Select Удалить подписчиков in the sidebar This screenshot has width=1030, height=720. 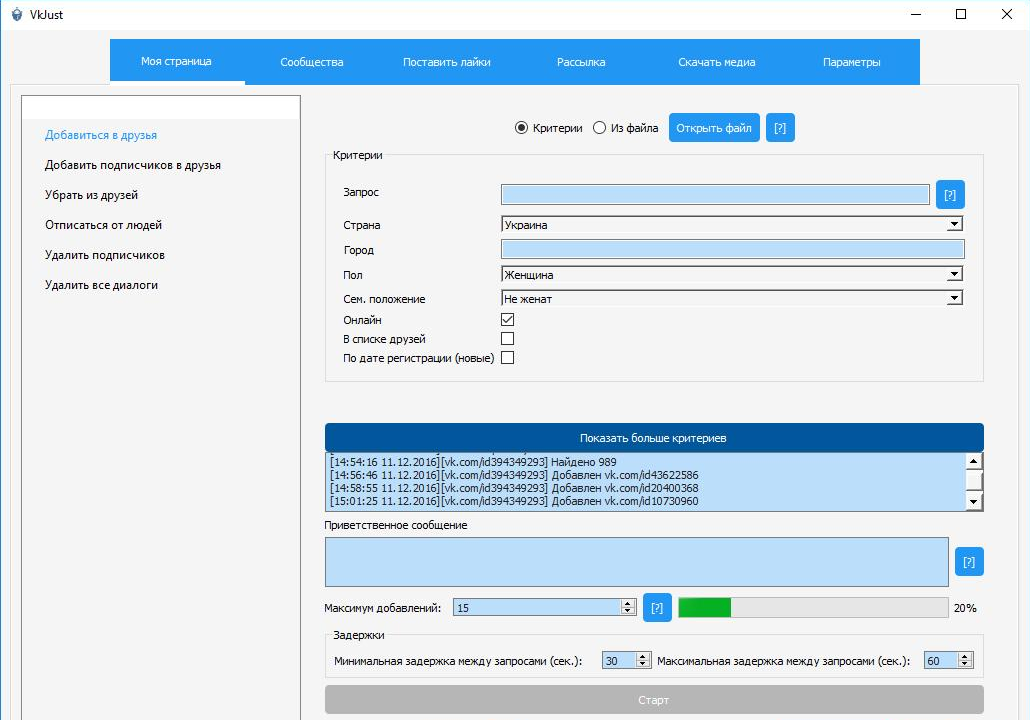105,255
